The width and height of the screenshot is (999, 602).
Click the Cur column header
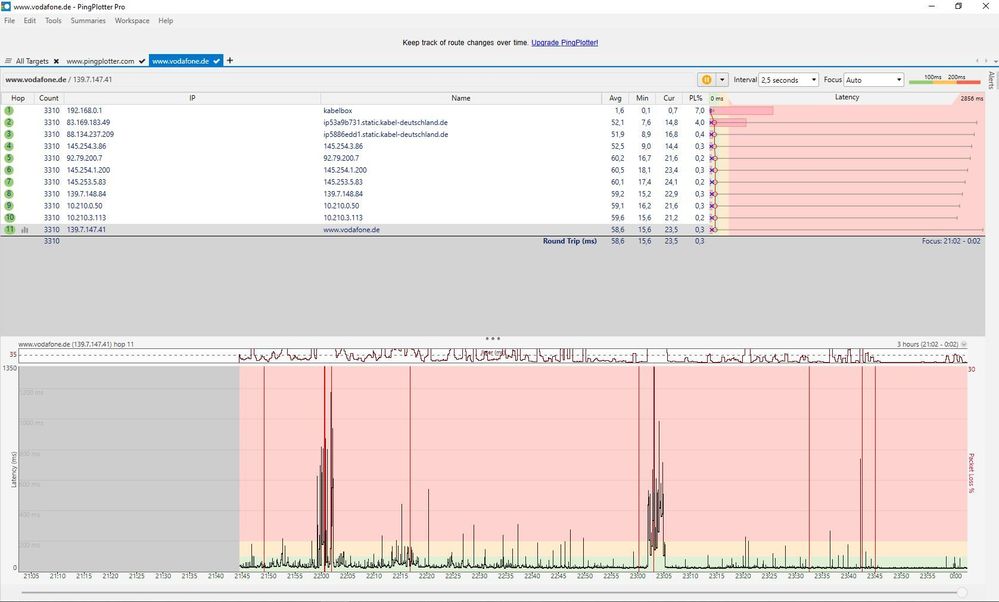click(669, 98)
